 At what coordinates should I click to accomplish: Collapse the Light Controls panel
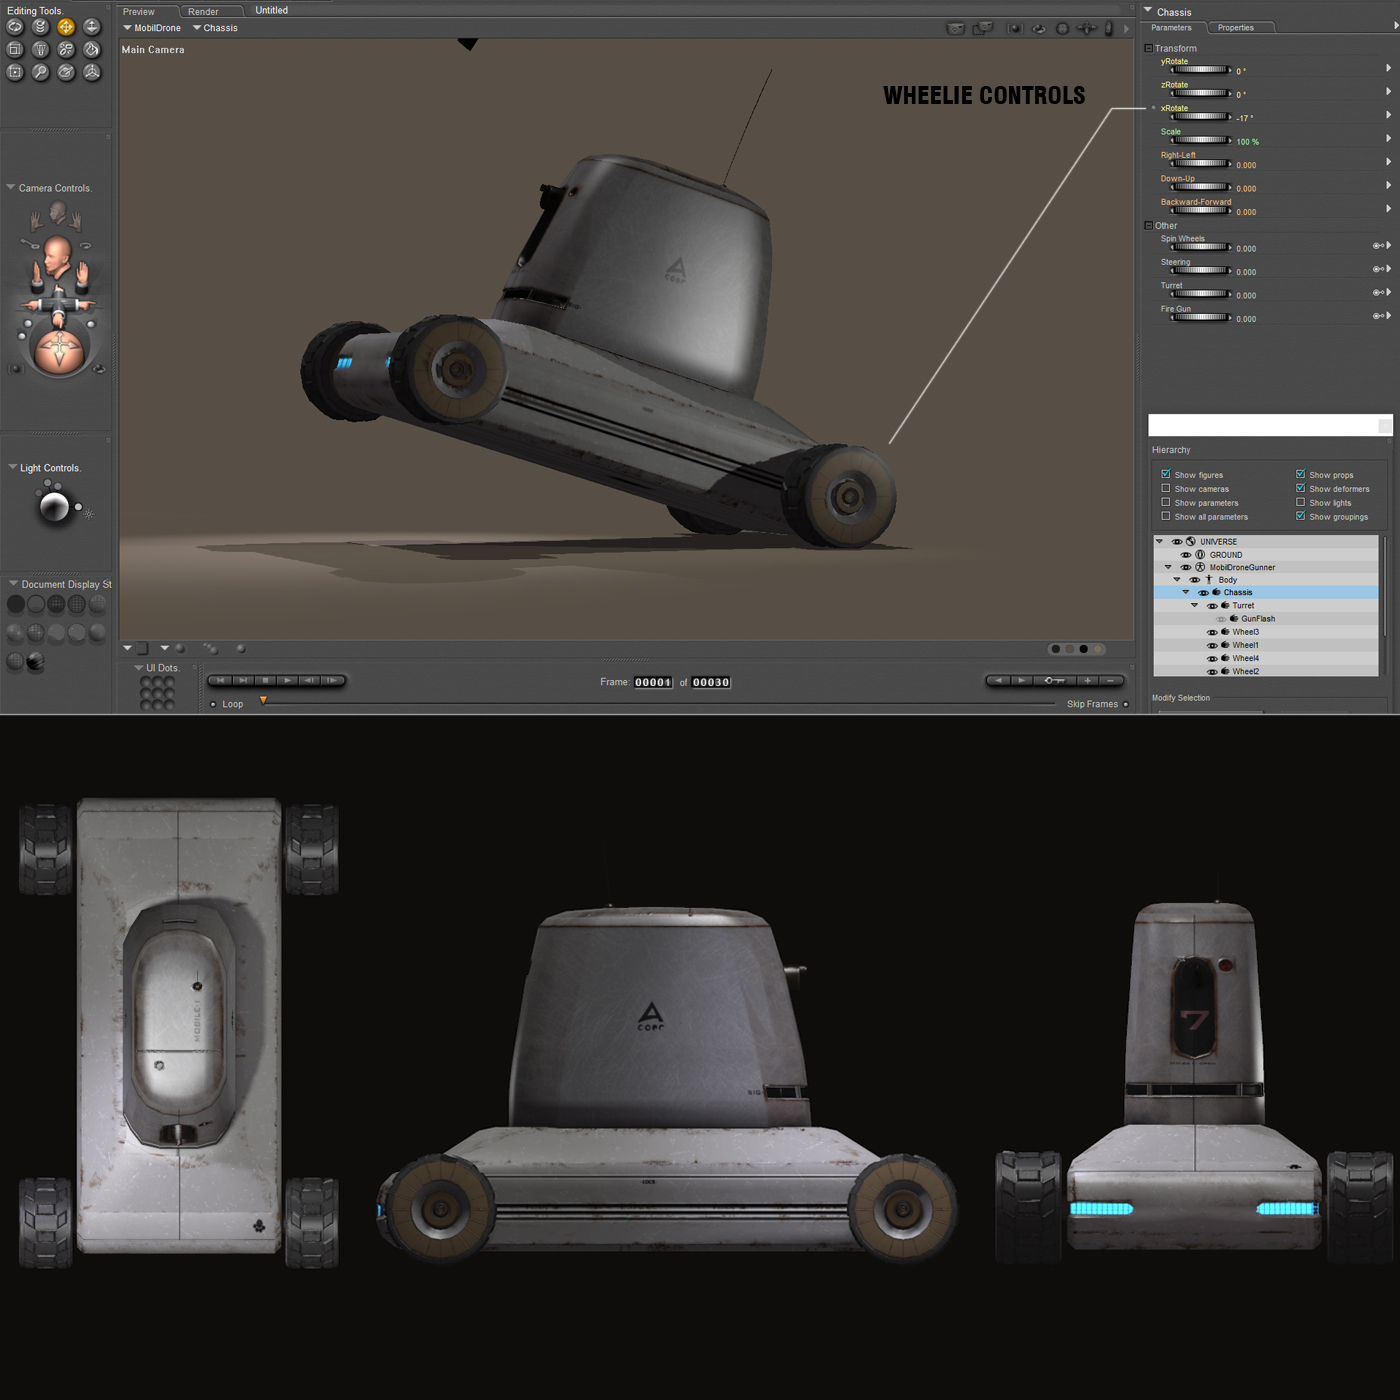click(12, 467)
